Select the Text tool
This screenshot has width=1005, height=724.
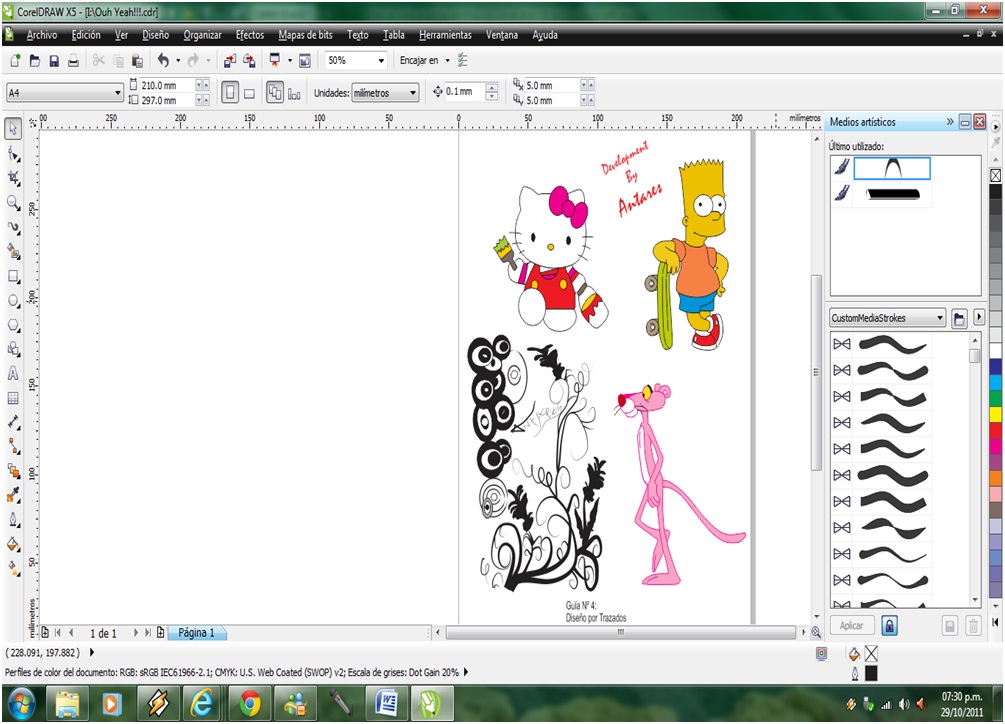click(13, 374)
